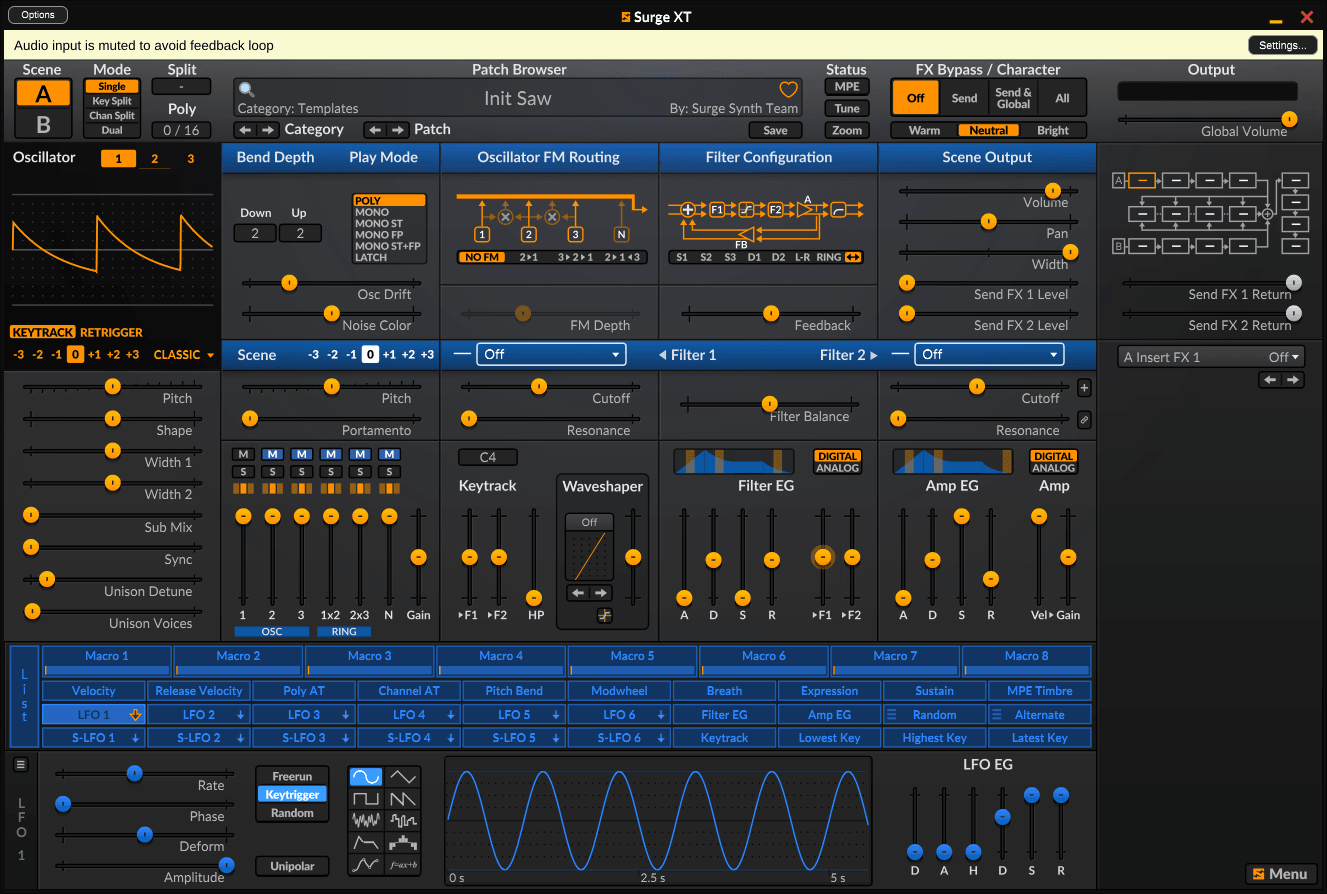
Task: Click the Zoom status button
Action: pos(846,131)
